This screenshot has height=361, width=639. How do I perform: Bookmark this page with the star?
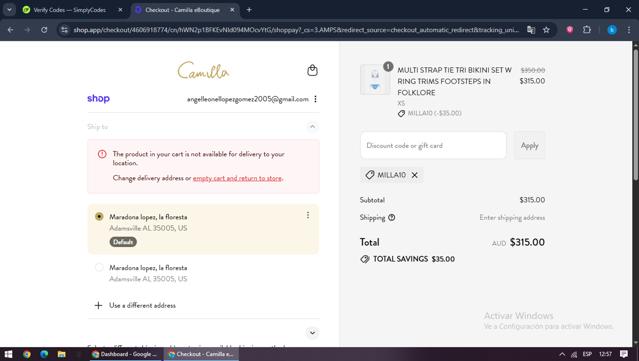pos(546,30)
